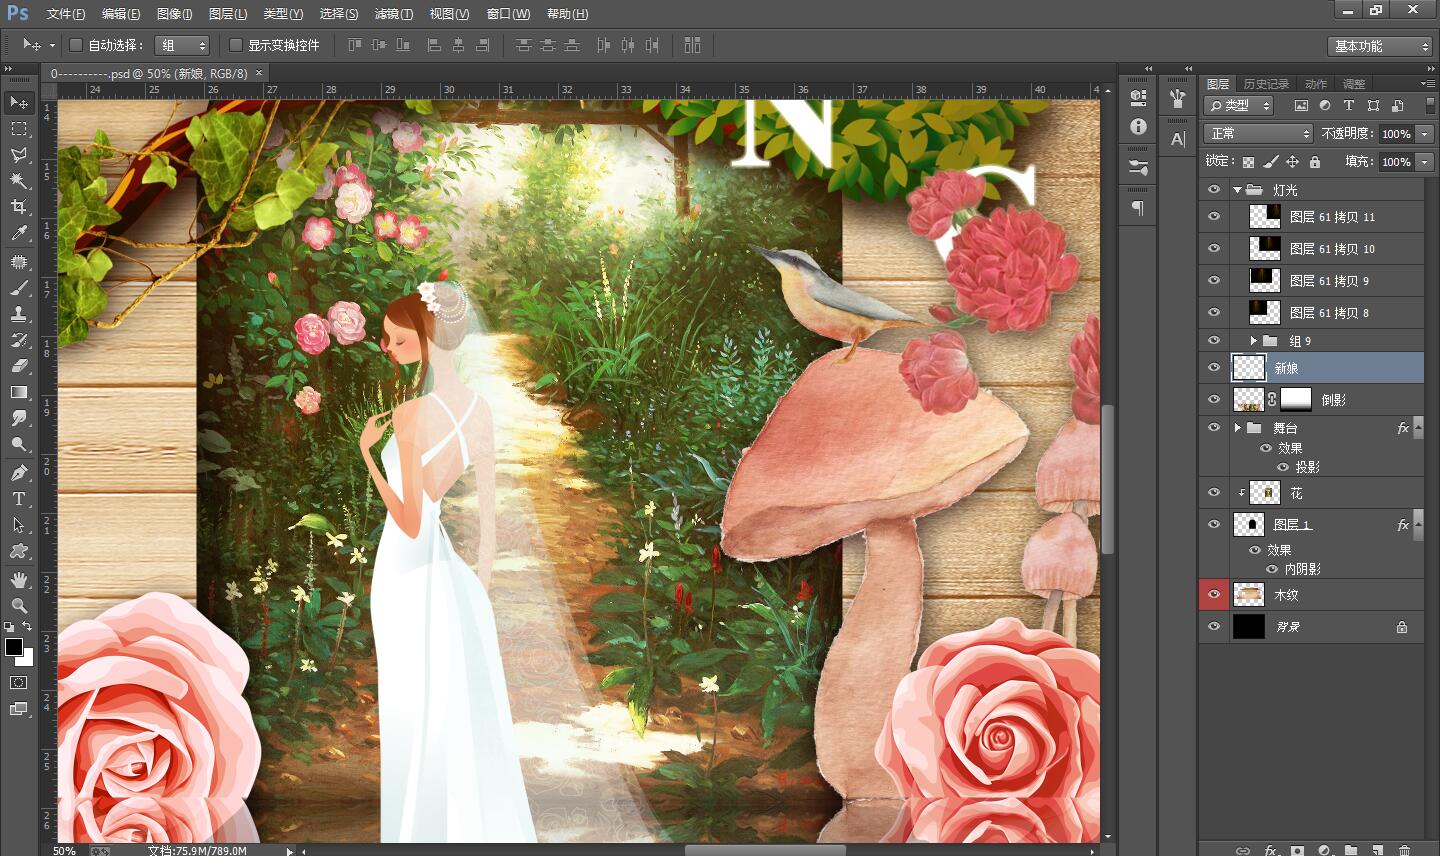The image size is (1440, 856).
Task: Select the Patch healing tool
Action: 19,262
